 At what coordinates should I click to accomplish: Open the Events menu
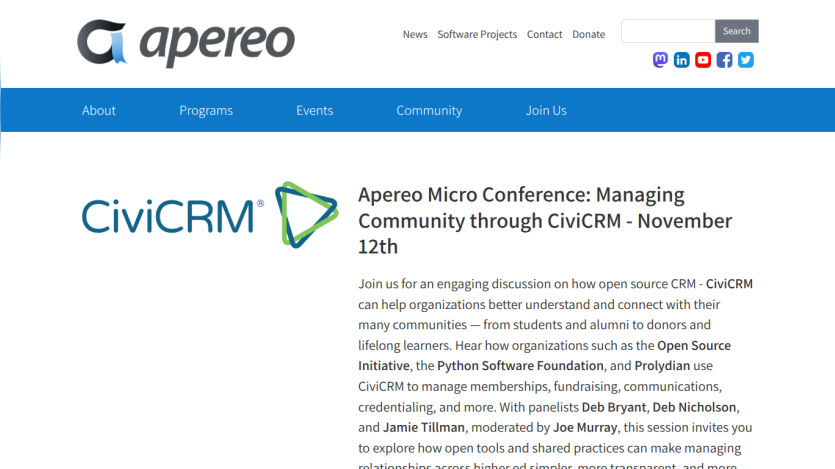[x=314, y=110]
